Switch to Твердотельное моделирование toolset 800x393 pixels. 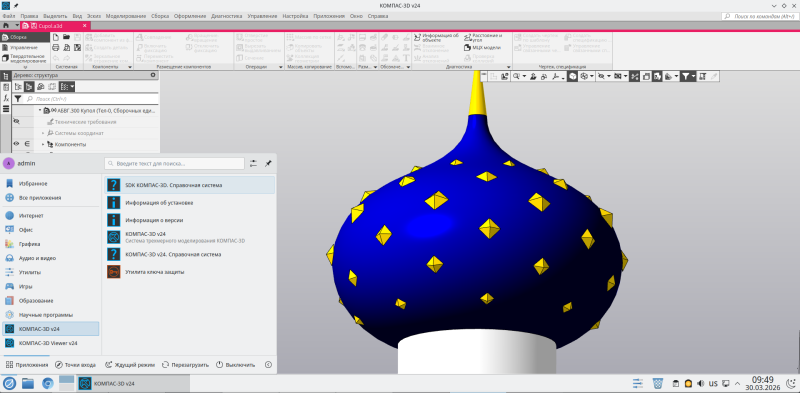[x=24, y=58]
